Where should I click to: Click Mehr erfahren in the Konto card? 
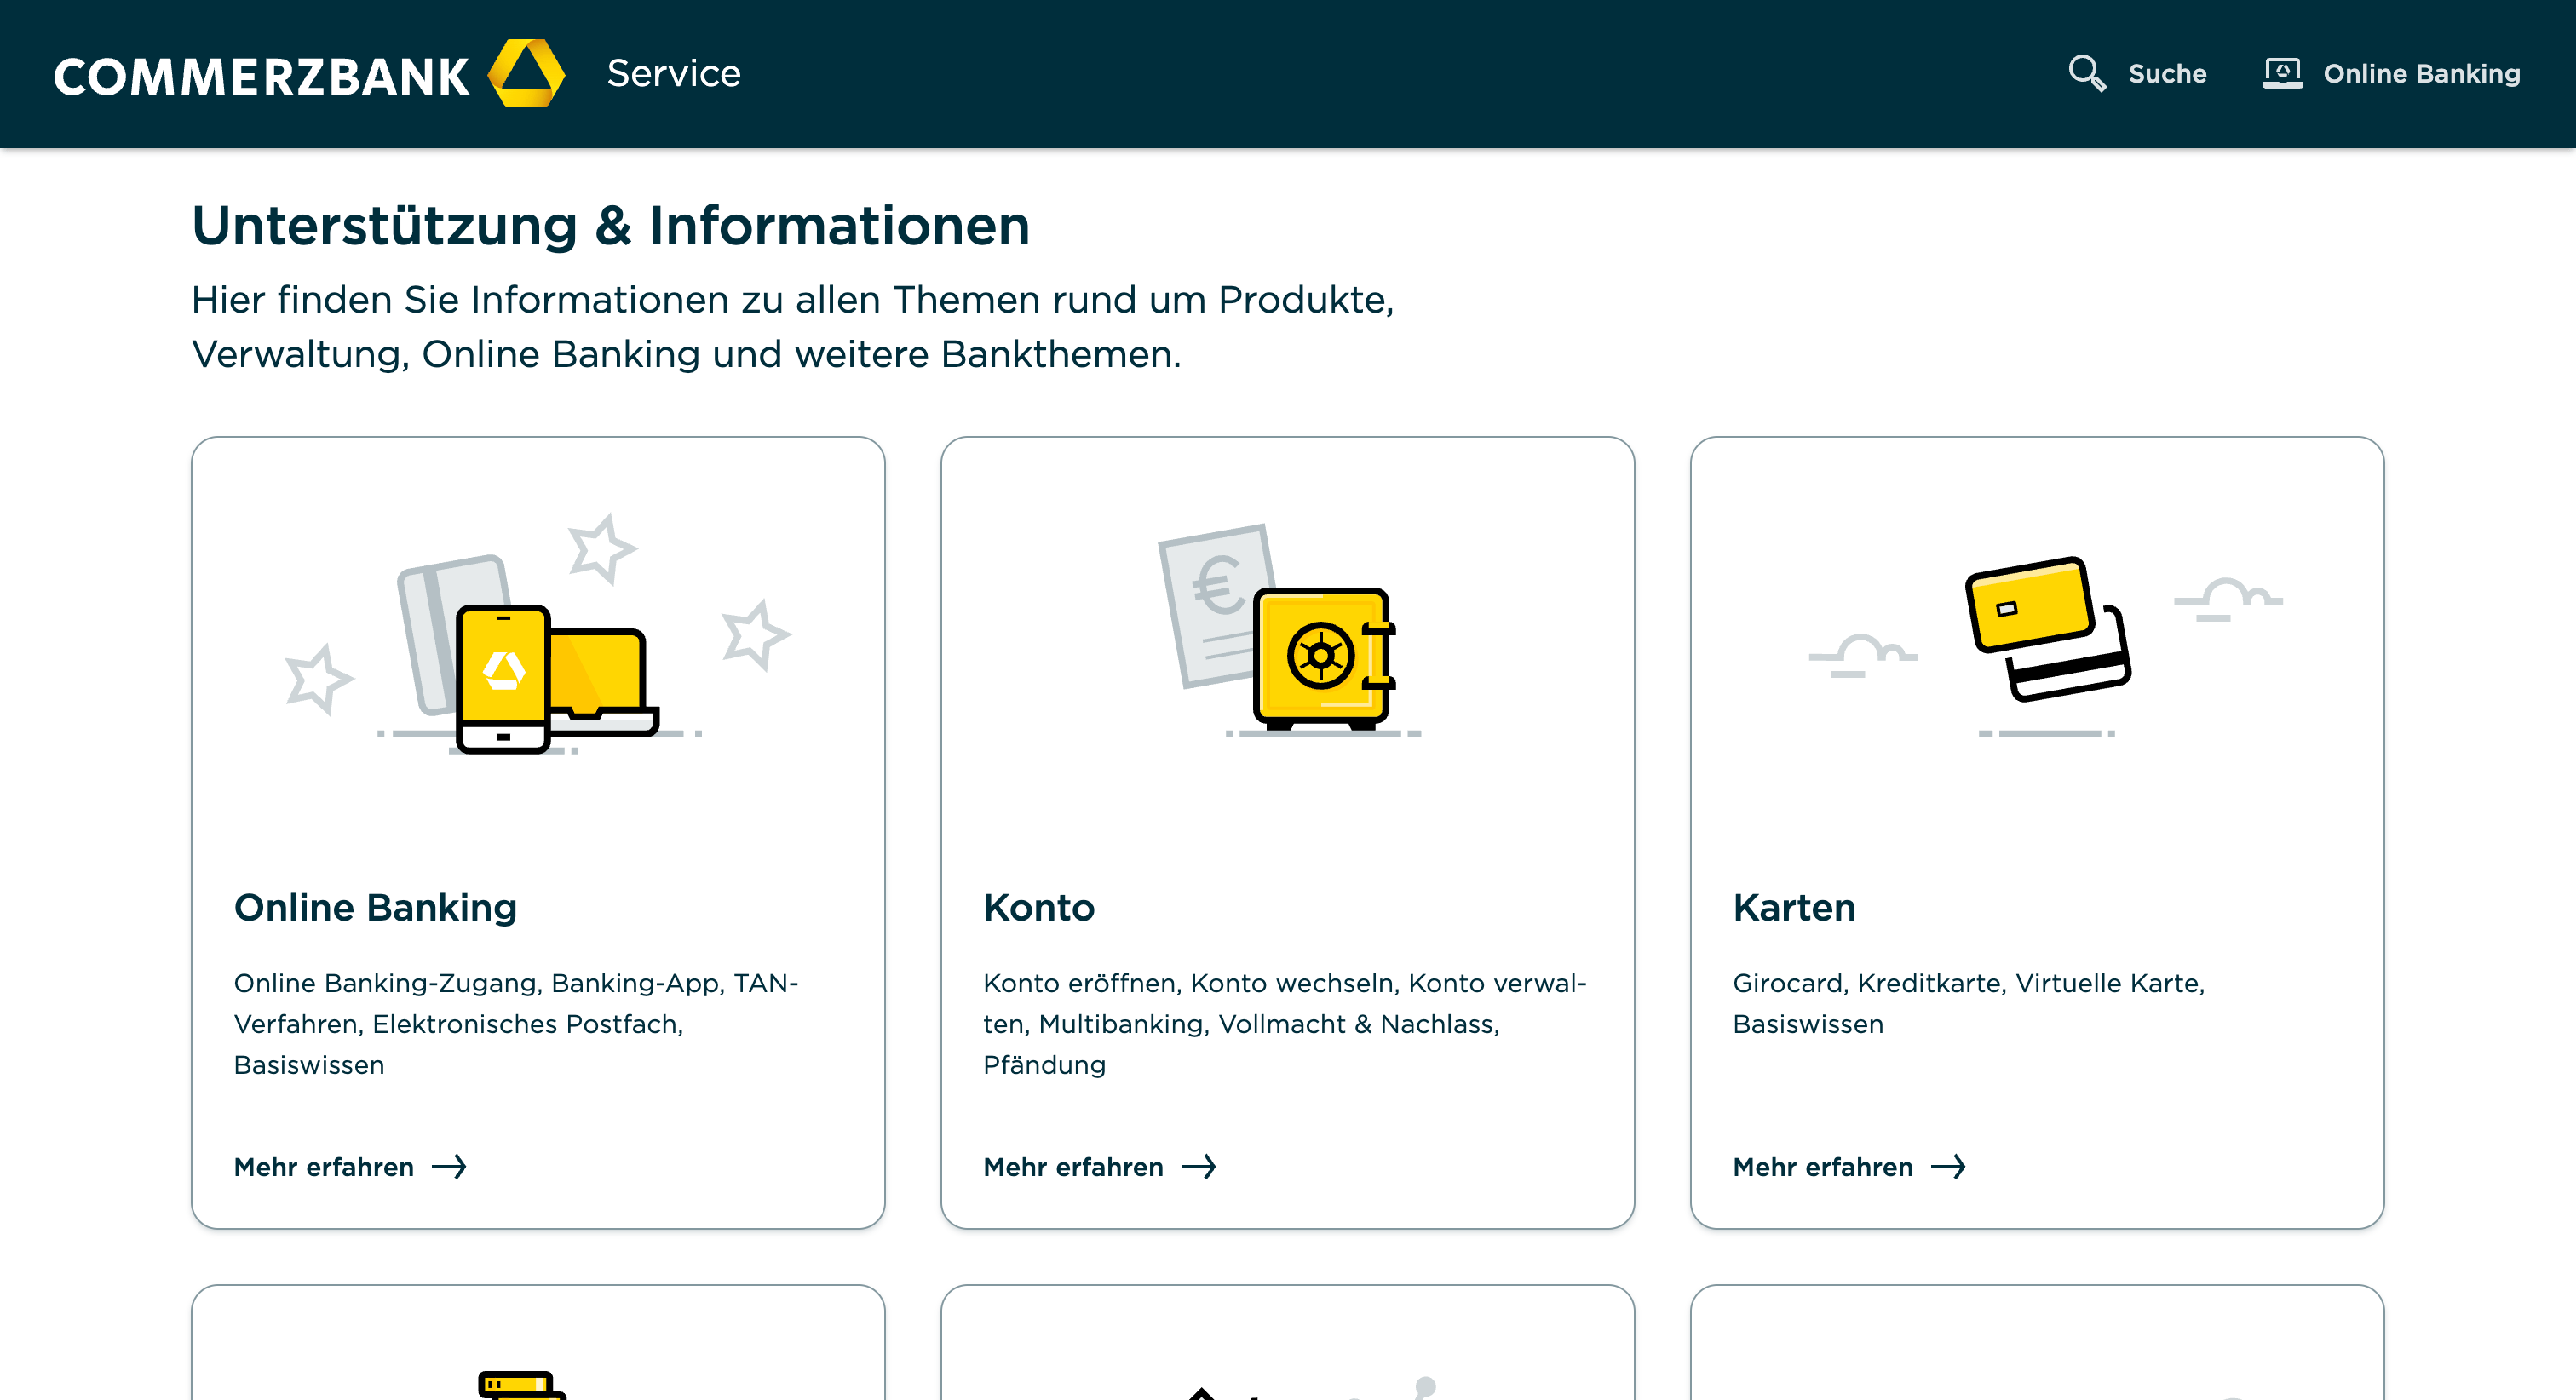[x=1073, y=1167]
